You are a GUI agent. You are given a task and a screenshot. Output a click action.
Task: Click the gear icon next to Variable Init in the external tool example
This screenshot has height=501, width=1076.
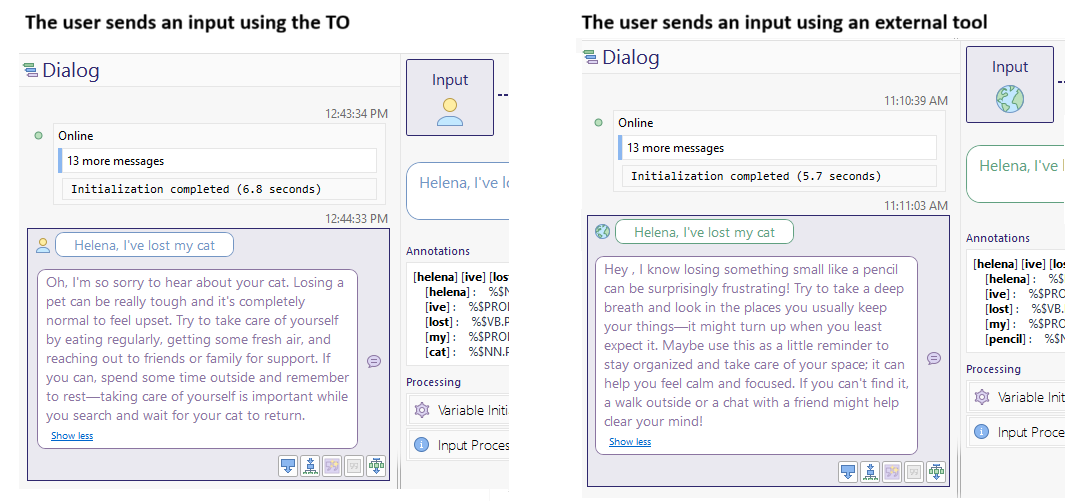[x=982, y=397]
